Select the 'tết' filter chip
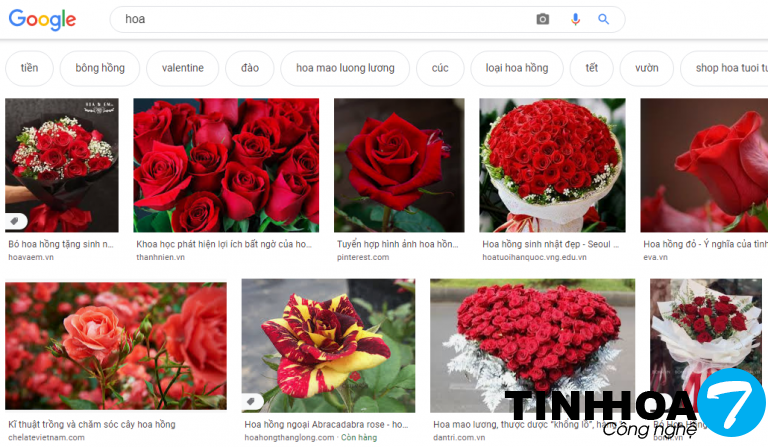The height and width of the screenshot is (447, 768). pos(592,68)
